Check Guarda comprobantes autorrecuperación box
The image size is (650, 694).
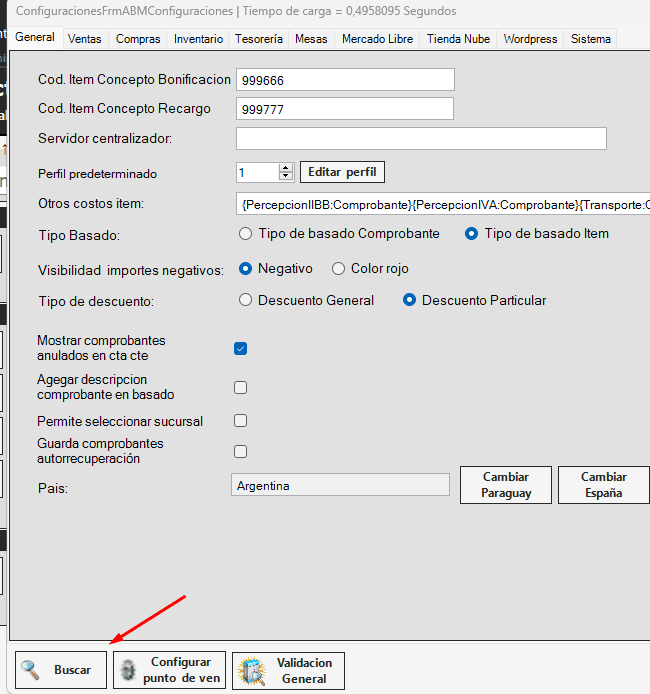(240, 451)
